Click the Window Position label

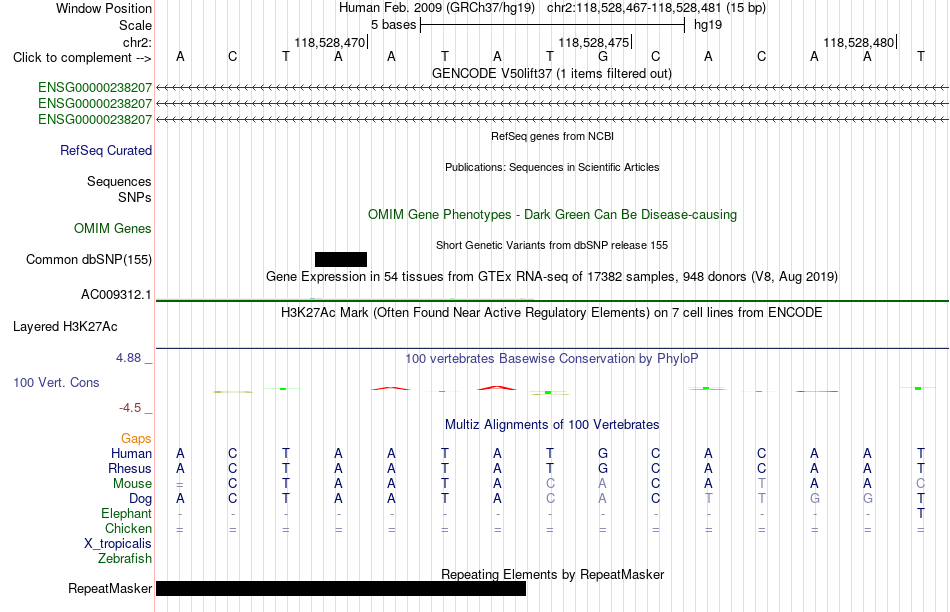tap(104, 8)
